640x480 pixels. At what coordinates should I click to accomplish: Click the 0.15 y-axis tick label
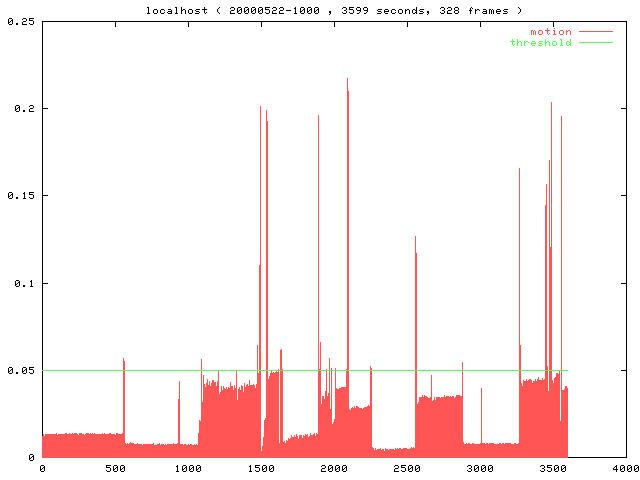pyautogui.click(x=21, y=195)
